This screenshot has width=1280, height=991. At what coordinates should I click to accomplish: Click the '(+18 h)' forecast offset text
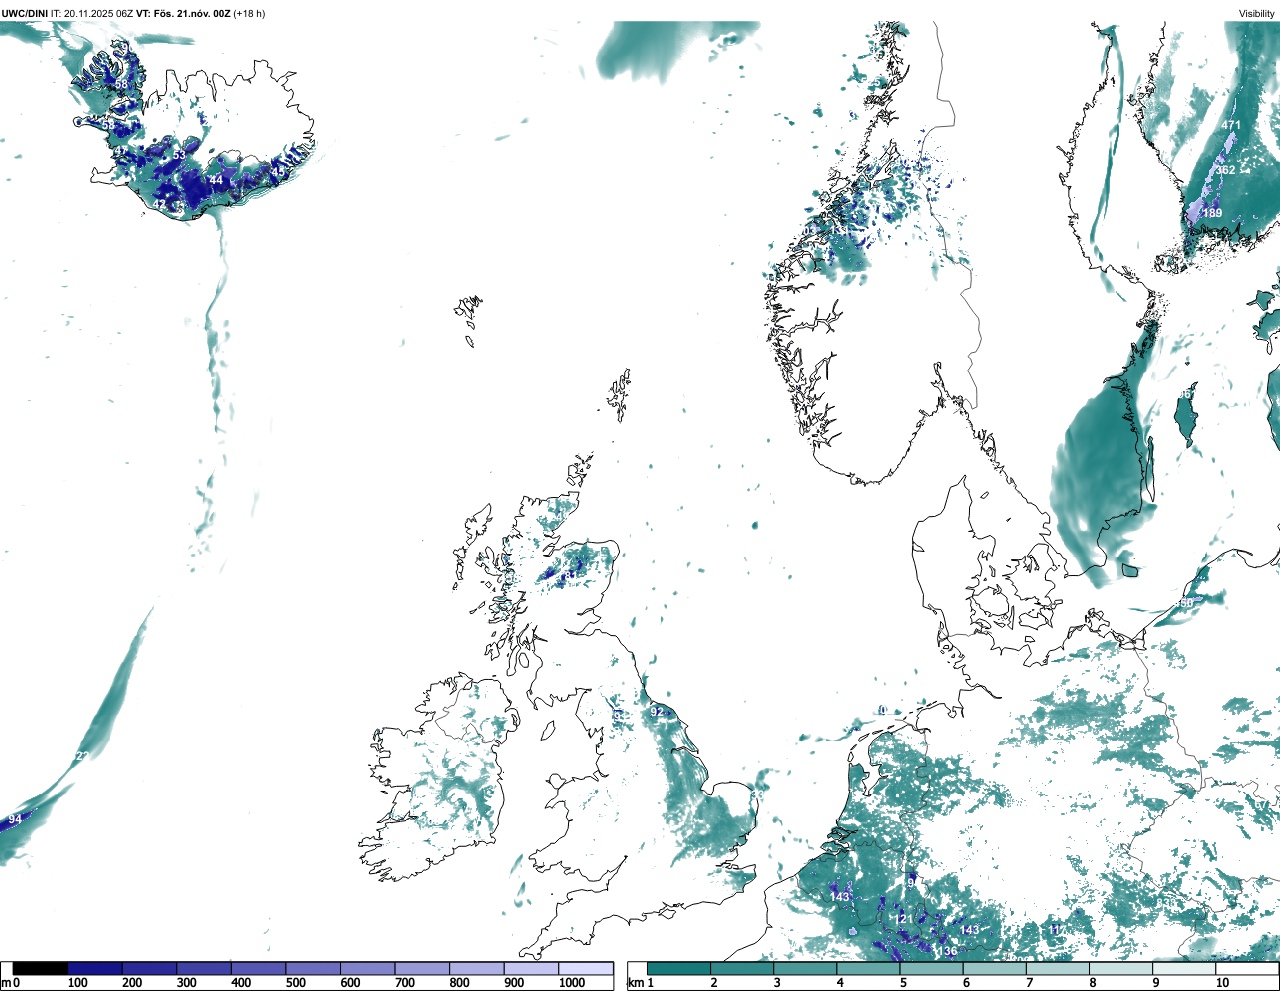250,14
